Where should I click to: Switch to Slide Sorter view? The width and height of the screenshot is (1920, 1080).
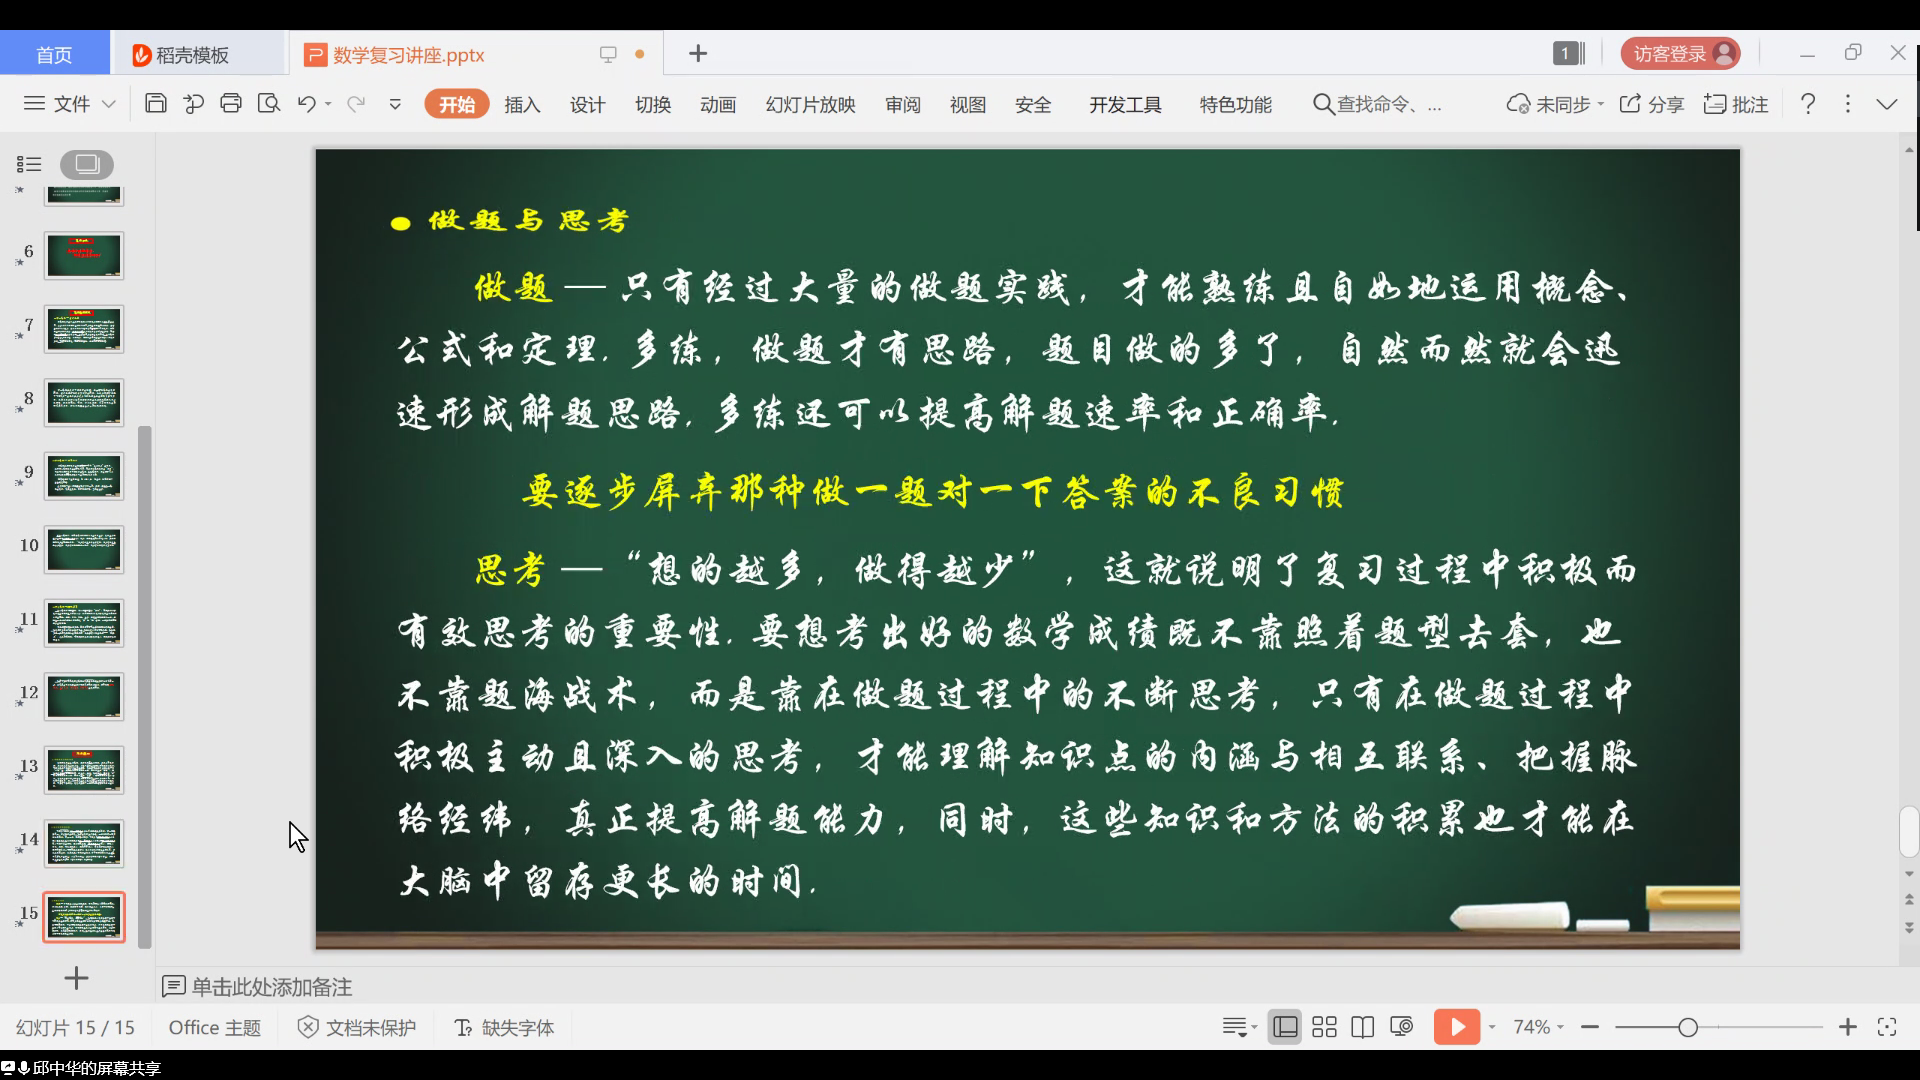(x=1324, y=1027)
